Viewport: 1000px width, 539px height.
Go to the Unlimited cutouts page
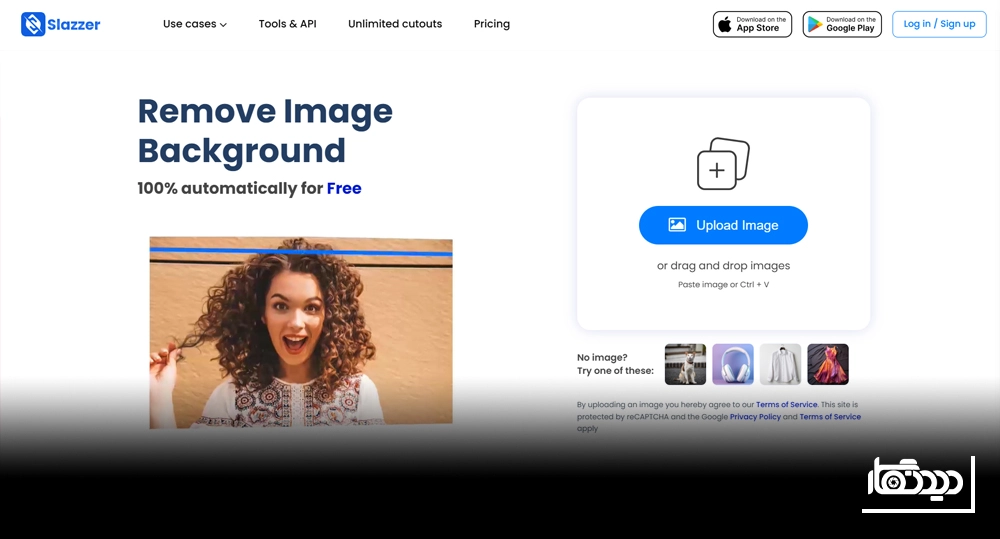[395, 24]
